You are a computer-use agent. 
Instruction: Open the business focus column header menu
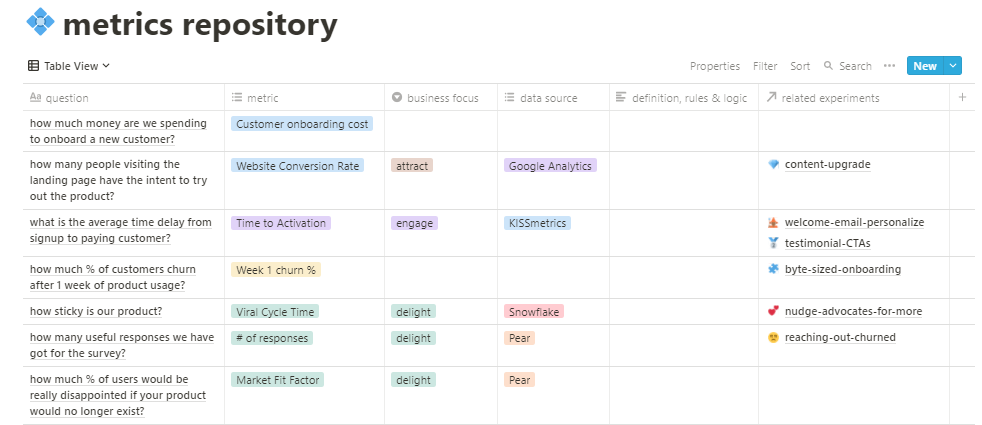pos(441,98)
